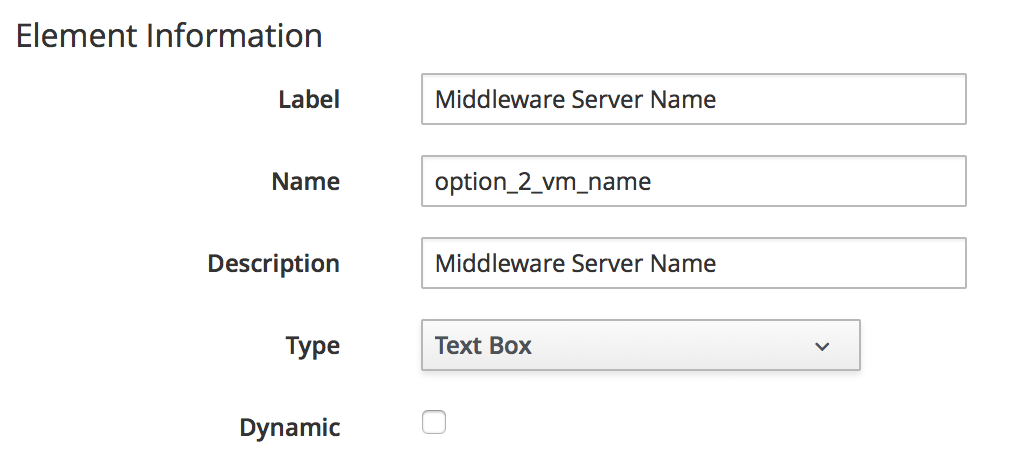Click the 'Element Information' heading
This screenshot has height=470, width=1011.
(x=169, y=36)
